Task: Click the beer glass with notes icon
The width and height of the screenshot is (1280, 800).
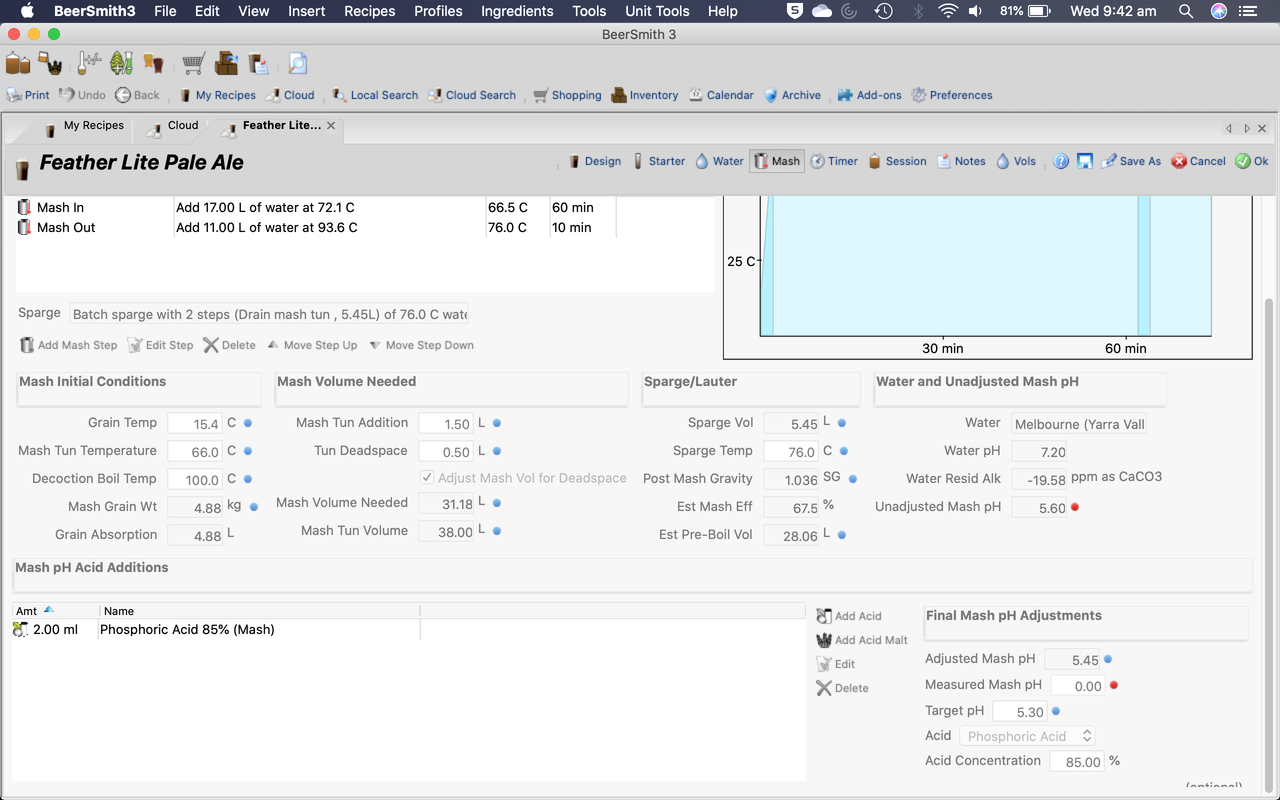Action: point(259,63)
